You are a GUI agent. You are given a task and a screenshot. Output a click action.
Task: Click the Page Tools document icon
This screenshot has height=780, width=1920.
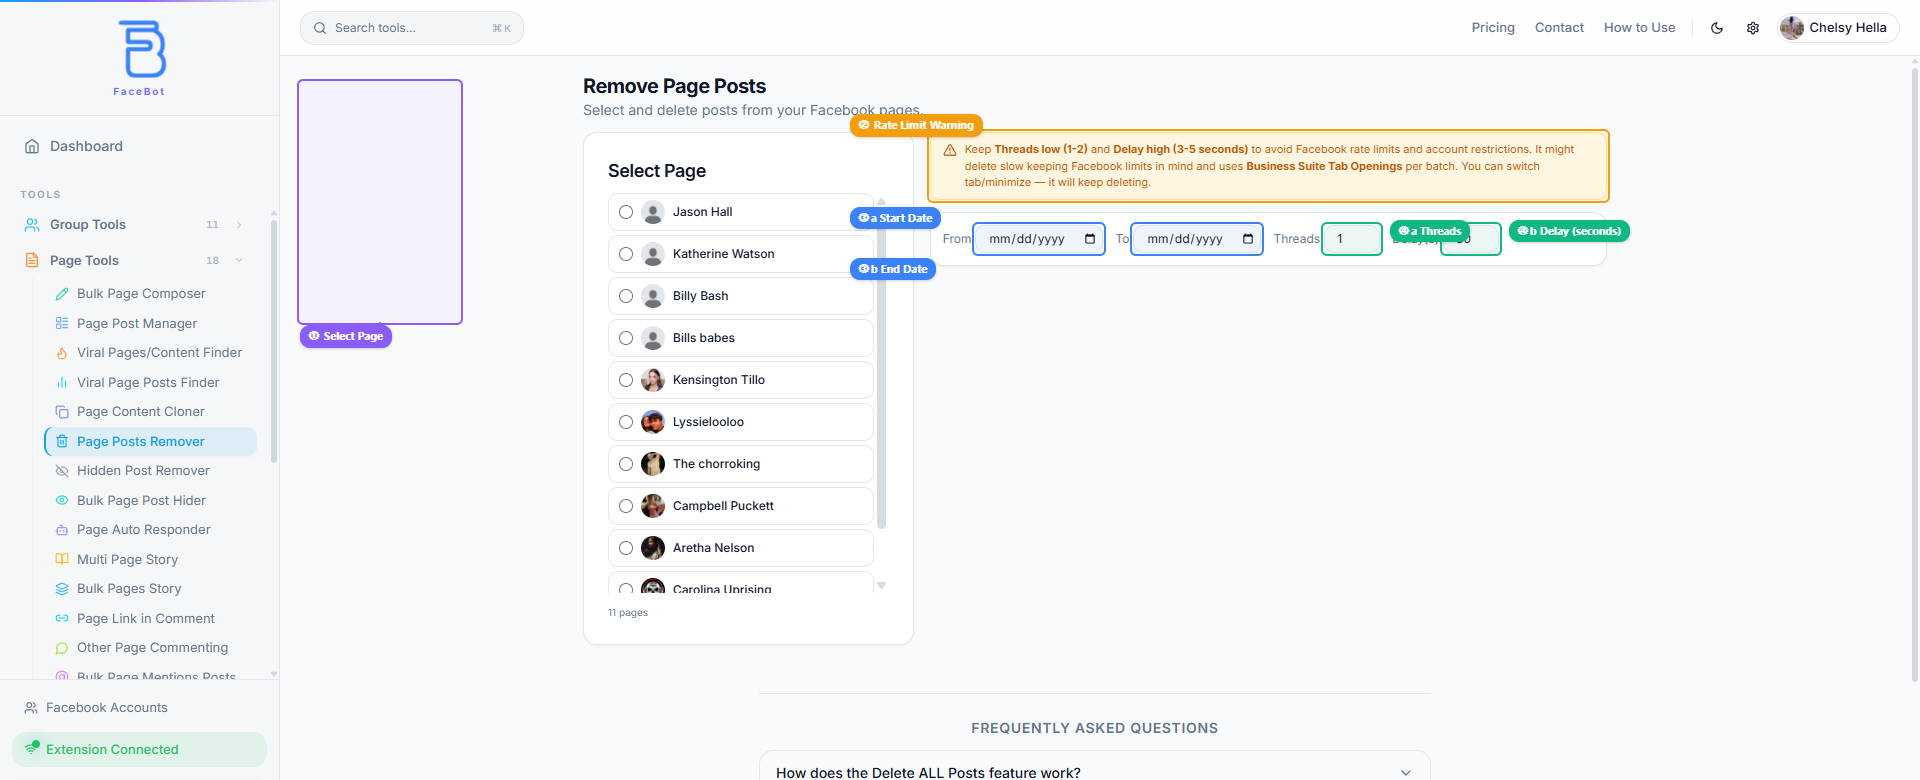coord(32,261)
